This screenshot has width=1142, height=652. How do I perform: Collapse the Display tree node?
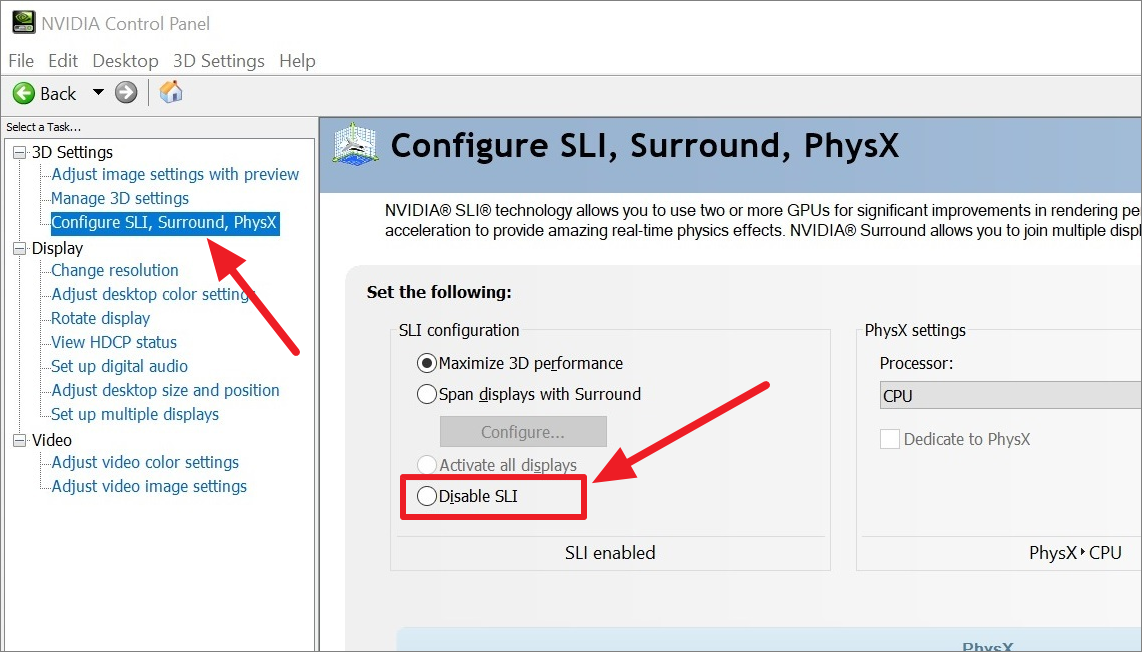click(x=20, y=248)
